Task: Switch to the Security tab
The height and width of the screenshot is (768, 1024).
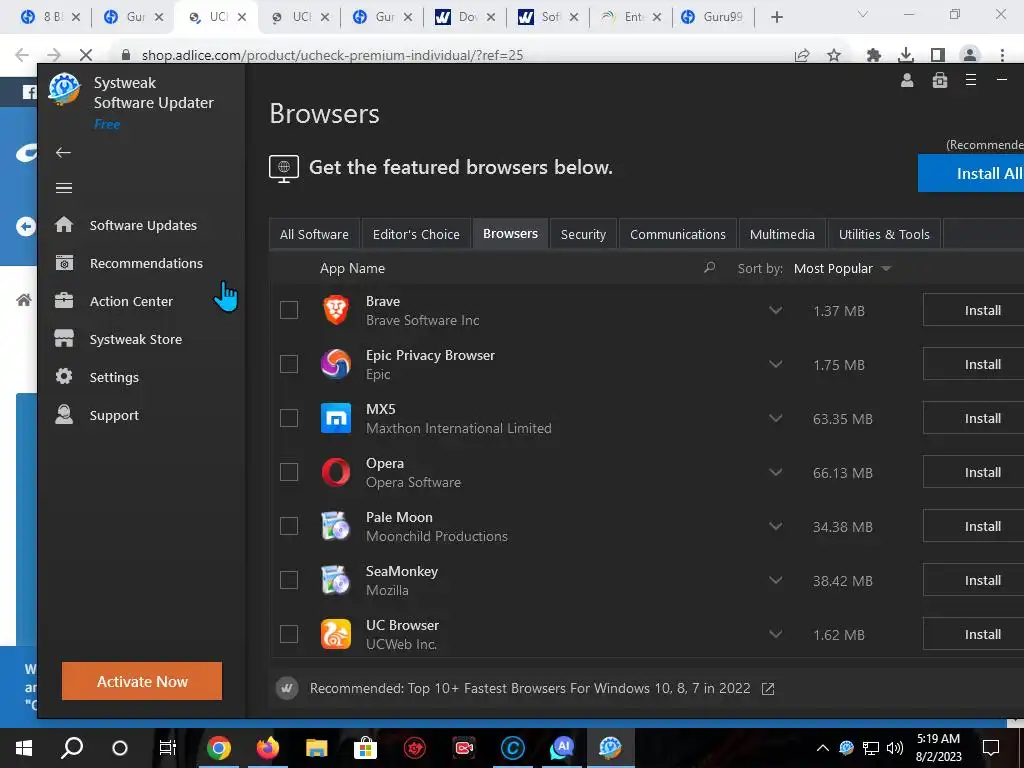Action: point(583,234)
